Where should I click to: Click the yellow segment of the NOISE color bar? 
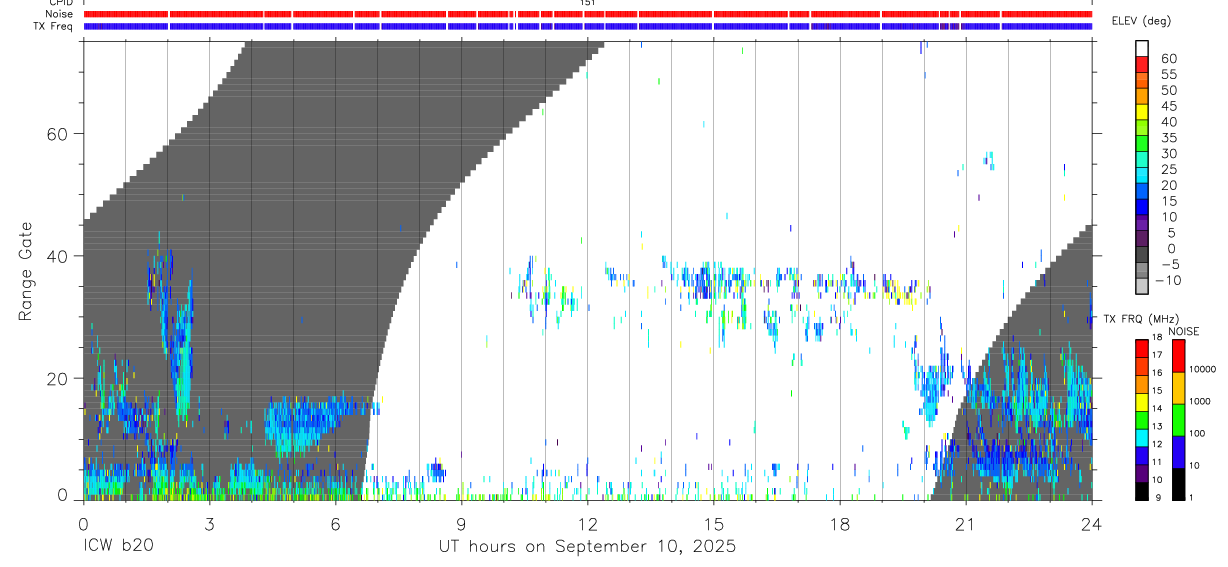point(1179,388)
